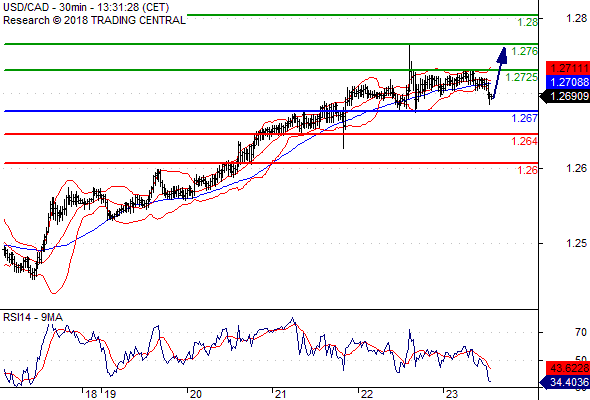Click date marker 23 on time axis
The height and width of the screenshot is (400, 590).
click(452, 394)
